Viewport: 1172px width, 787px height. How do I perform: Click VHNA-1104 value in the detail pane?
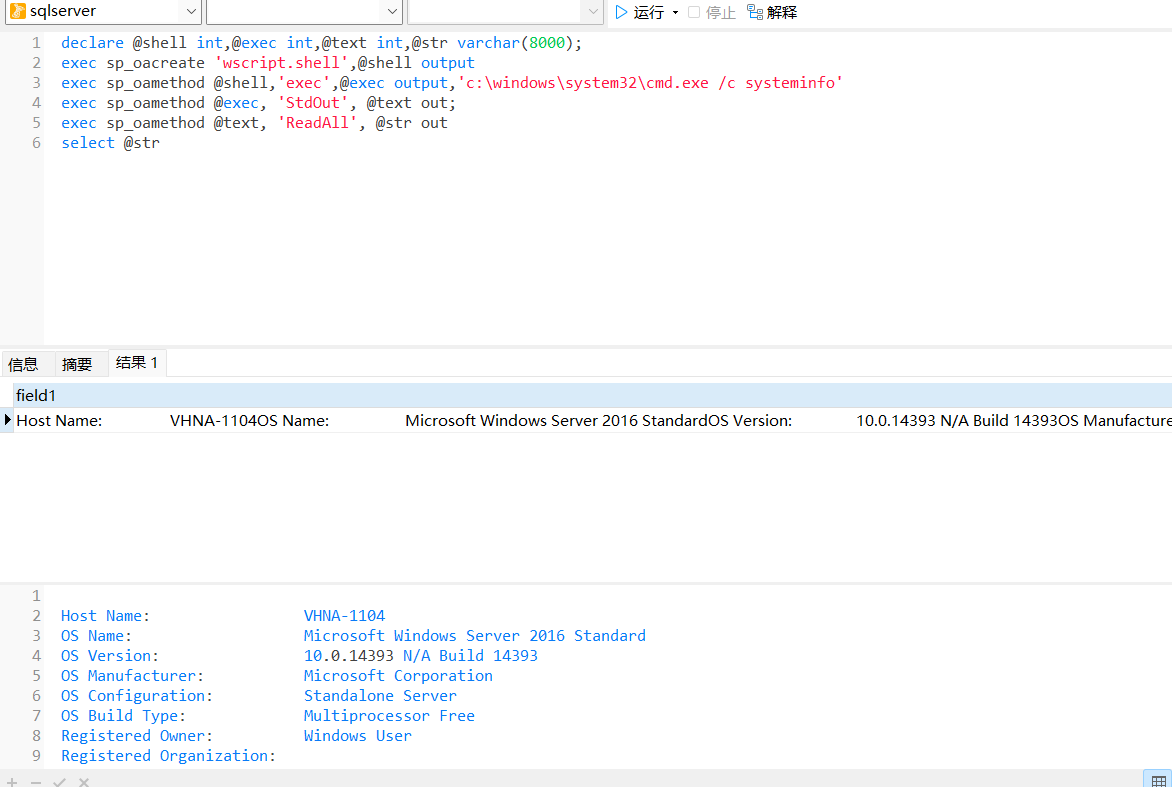pos(344,616)
